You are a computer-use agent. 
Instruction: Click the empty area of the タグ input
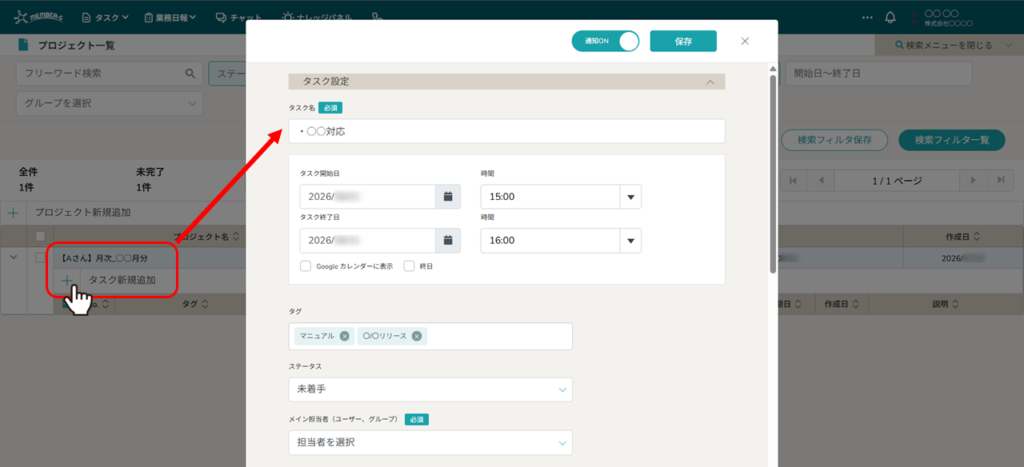coord(500,336)
